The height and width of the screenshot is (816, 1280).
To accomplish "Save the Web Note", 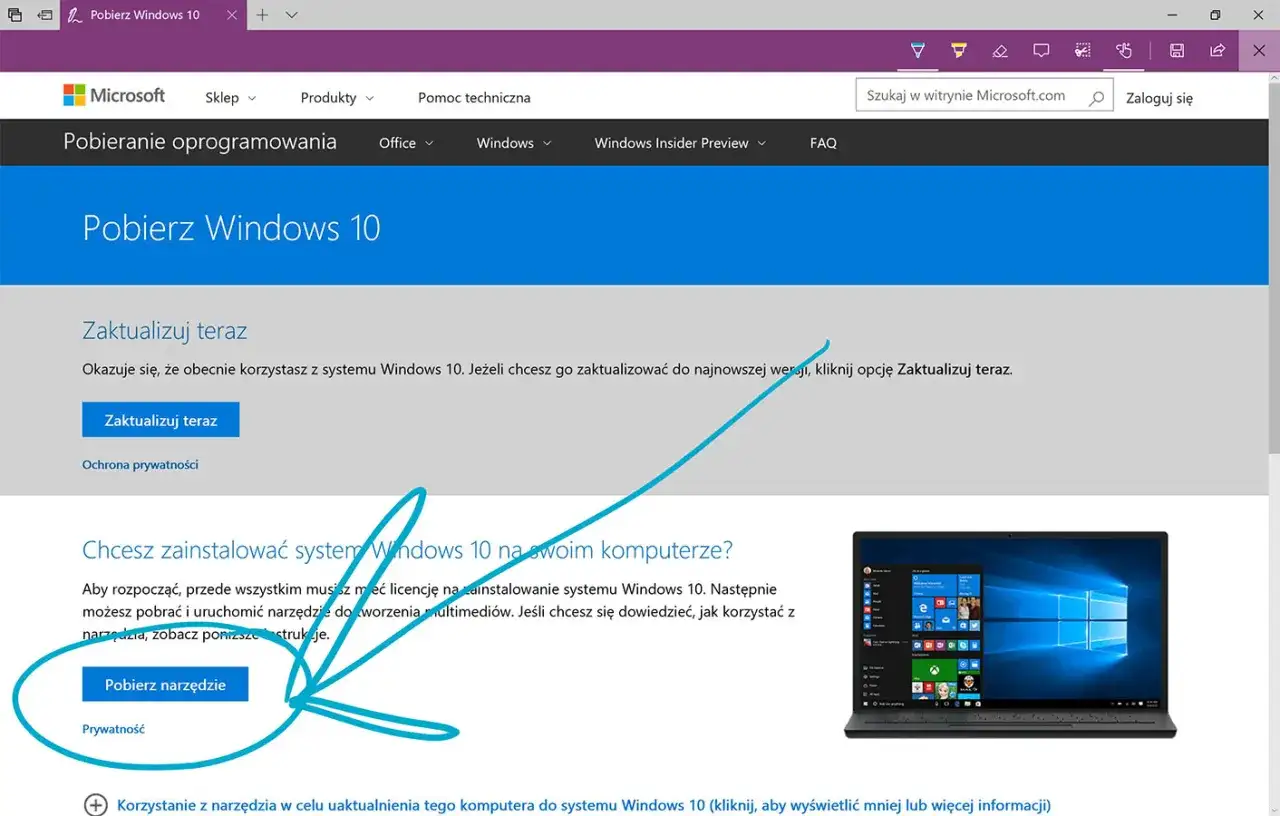I will [1177, 50].
